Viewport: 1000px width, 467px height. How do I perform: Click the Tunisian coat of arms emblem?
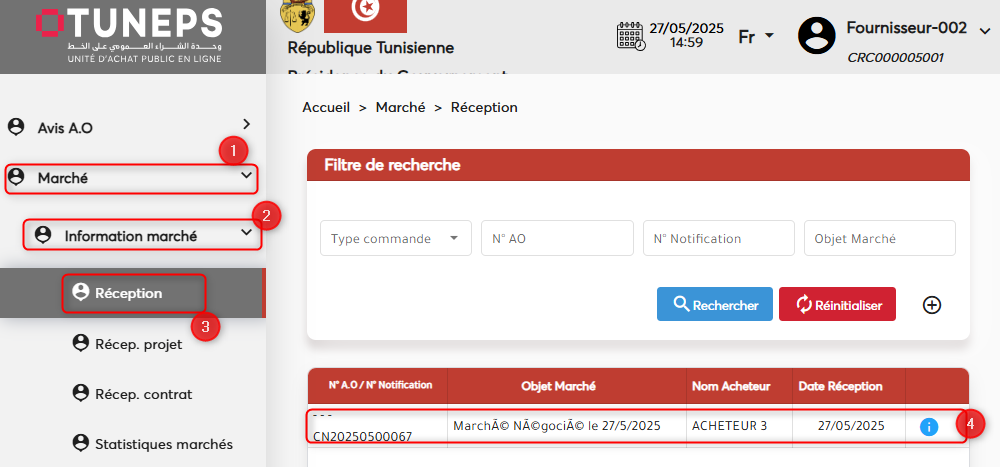[297, 15]
